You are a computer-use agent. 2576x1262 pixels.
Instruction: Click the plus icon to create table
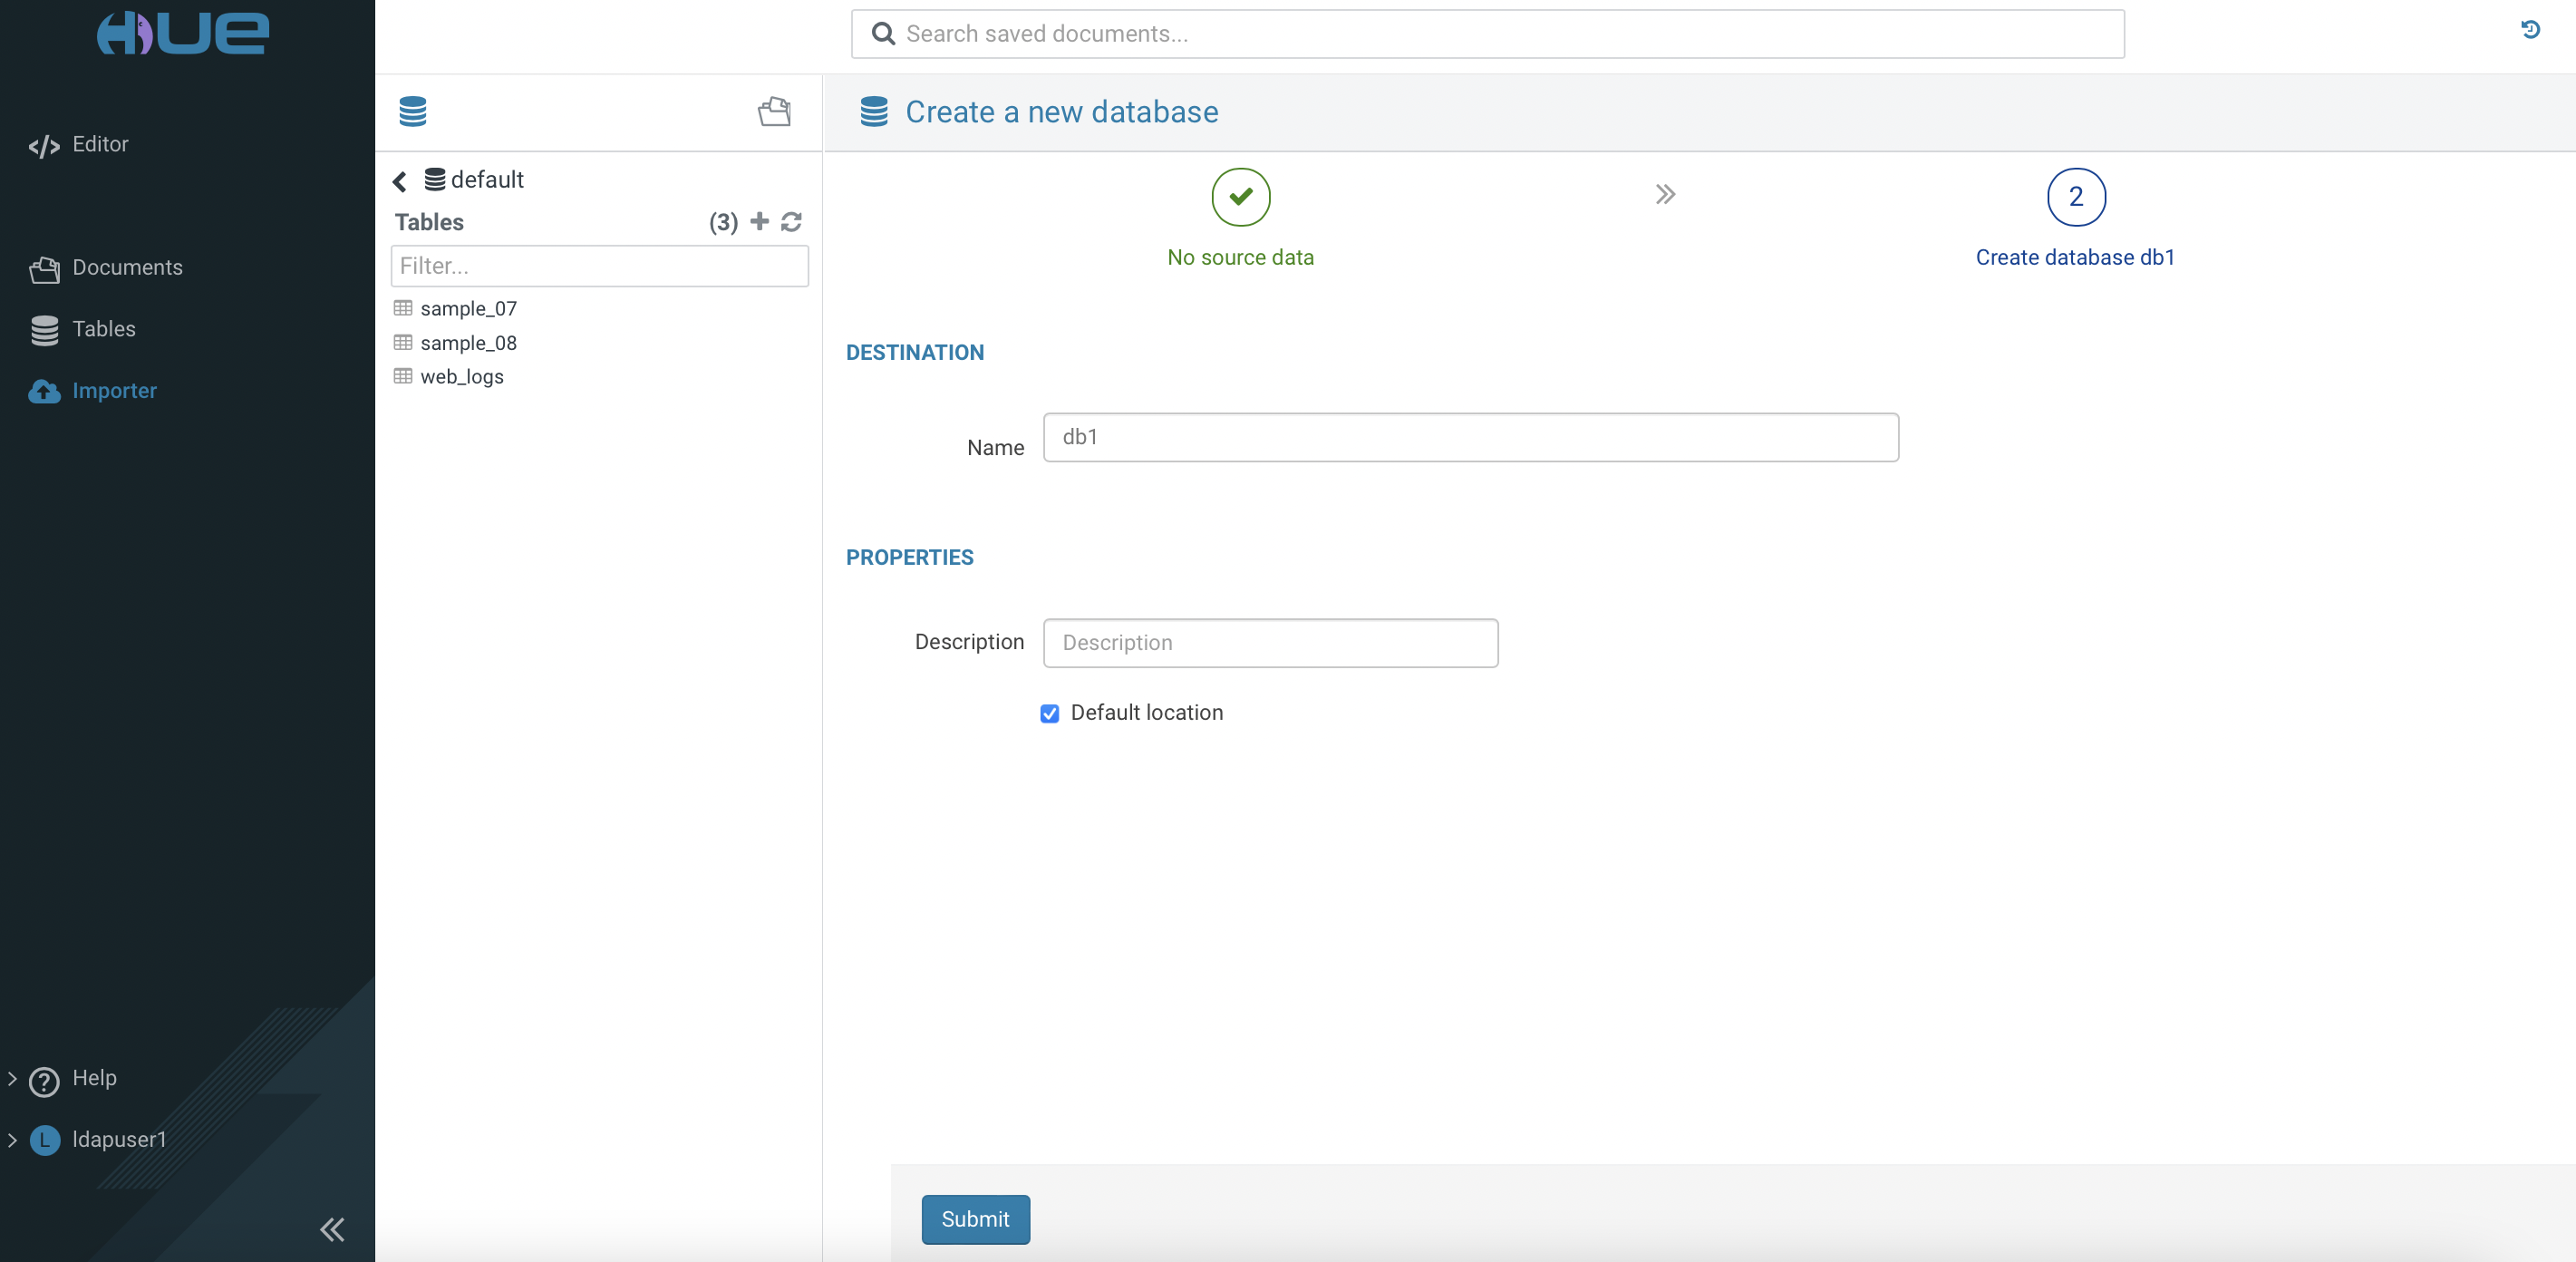[x=760, y=221]
